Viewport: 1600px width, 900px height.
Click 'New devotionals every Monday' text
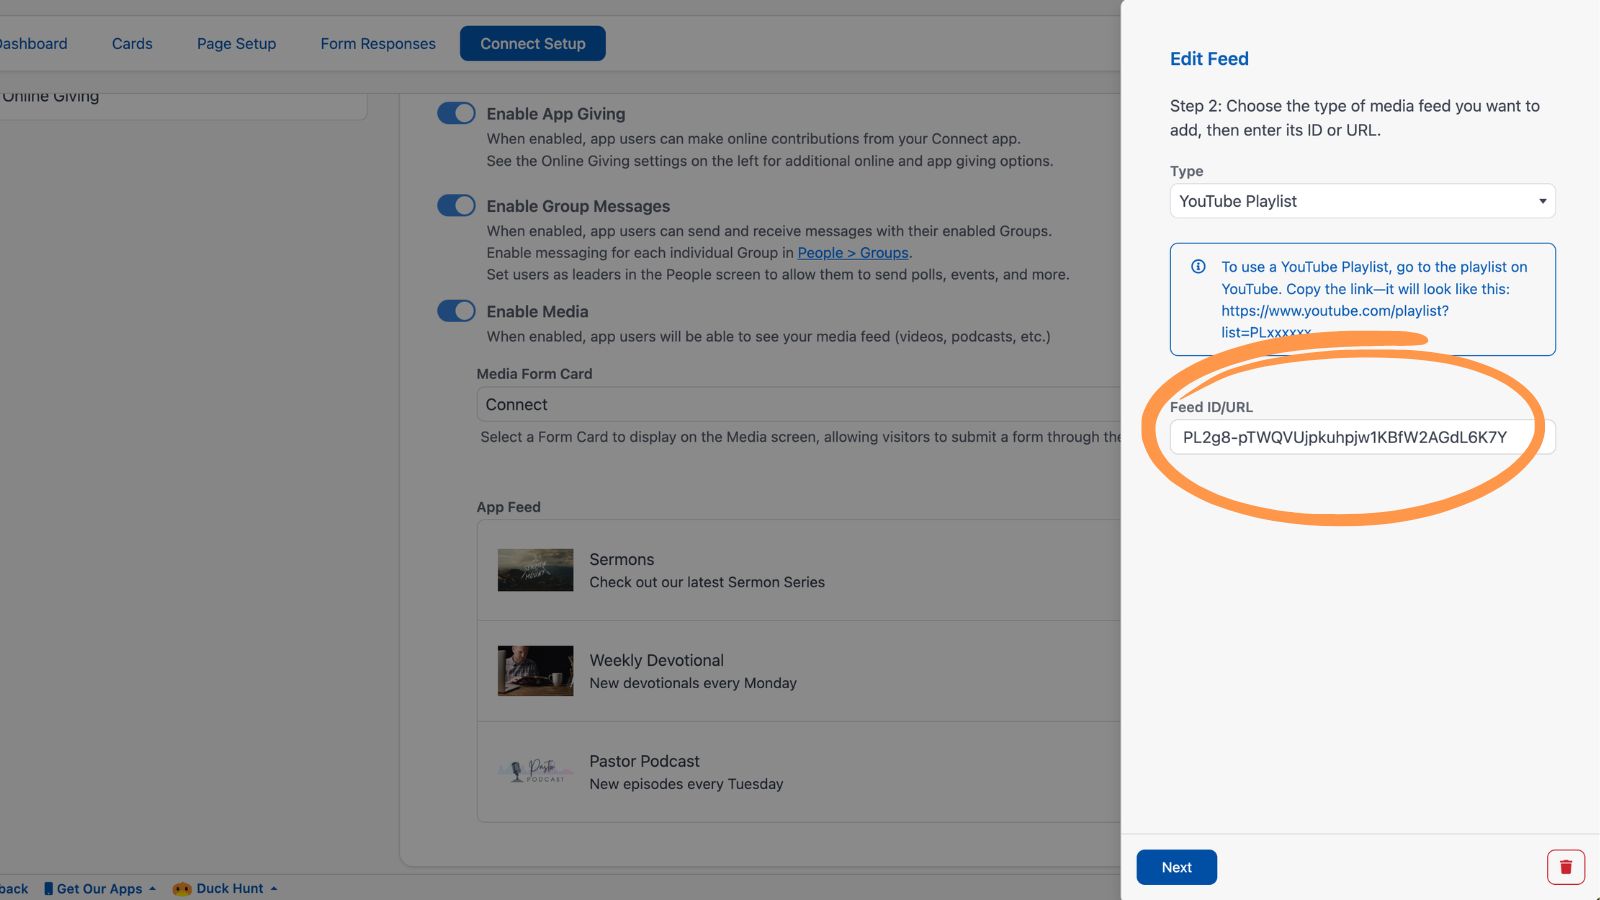pyautogui.click(x=693, y=683)
